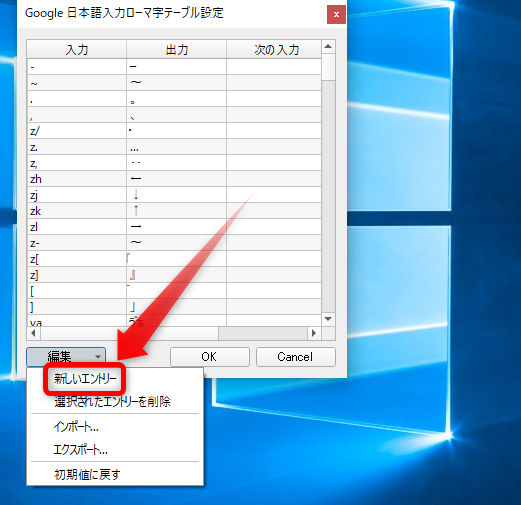521x505 pixels.
Task: Select the '[' input cell
Action: point(77,291)
